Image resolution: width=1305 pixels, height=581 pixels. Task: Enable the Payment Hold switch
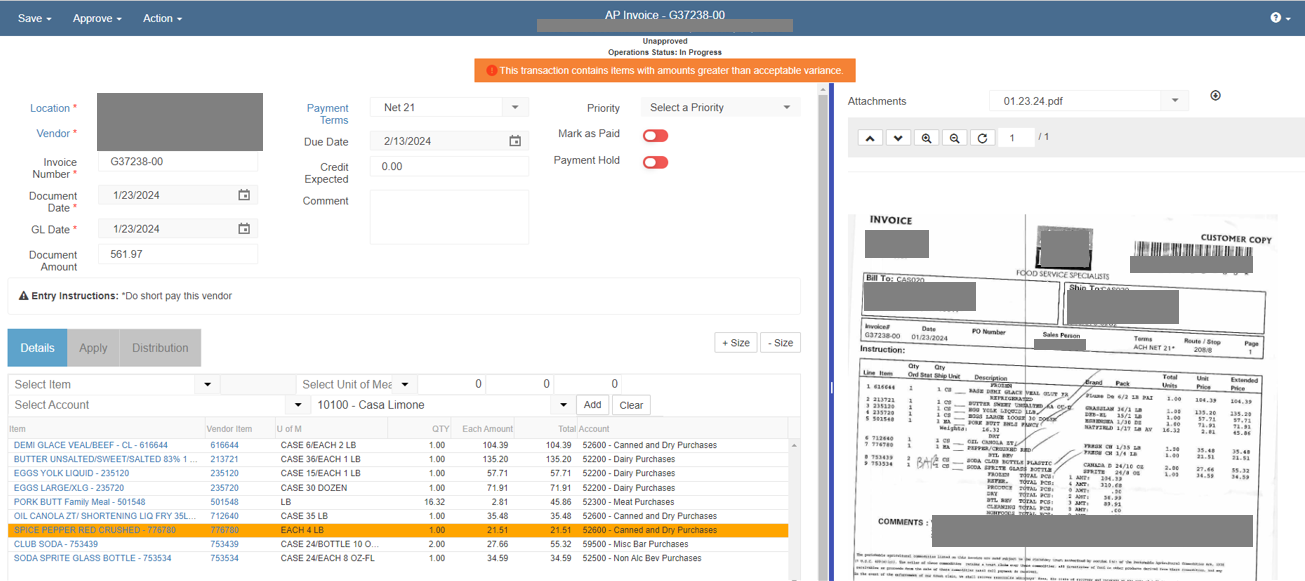pos(655,162)
